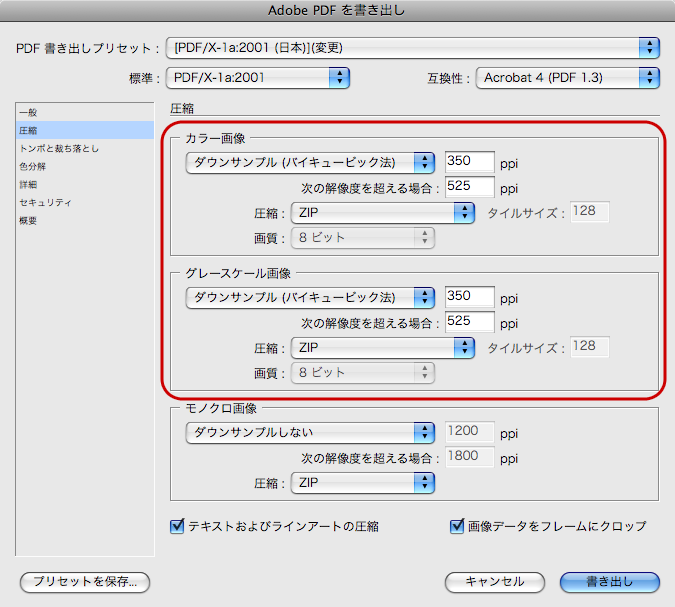Toggle テキストおよびラインアートの圧縮 checkbox
675x607 pixels.
point(177,526)
